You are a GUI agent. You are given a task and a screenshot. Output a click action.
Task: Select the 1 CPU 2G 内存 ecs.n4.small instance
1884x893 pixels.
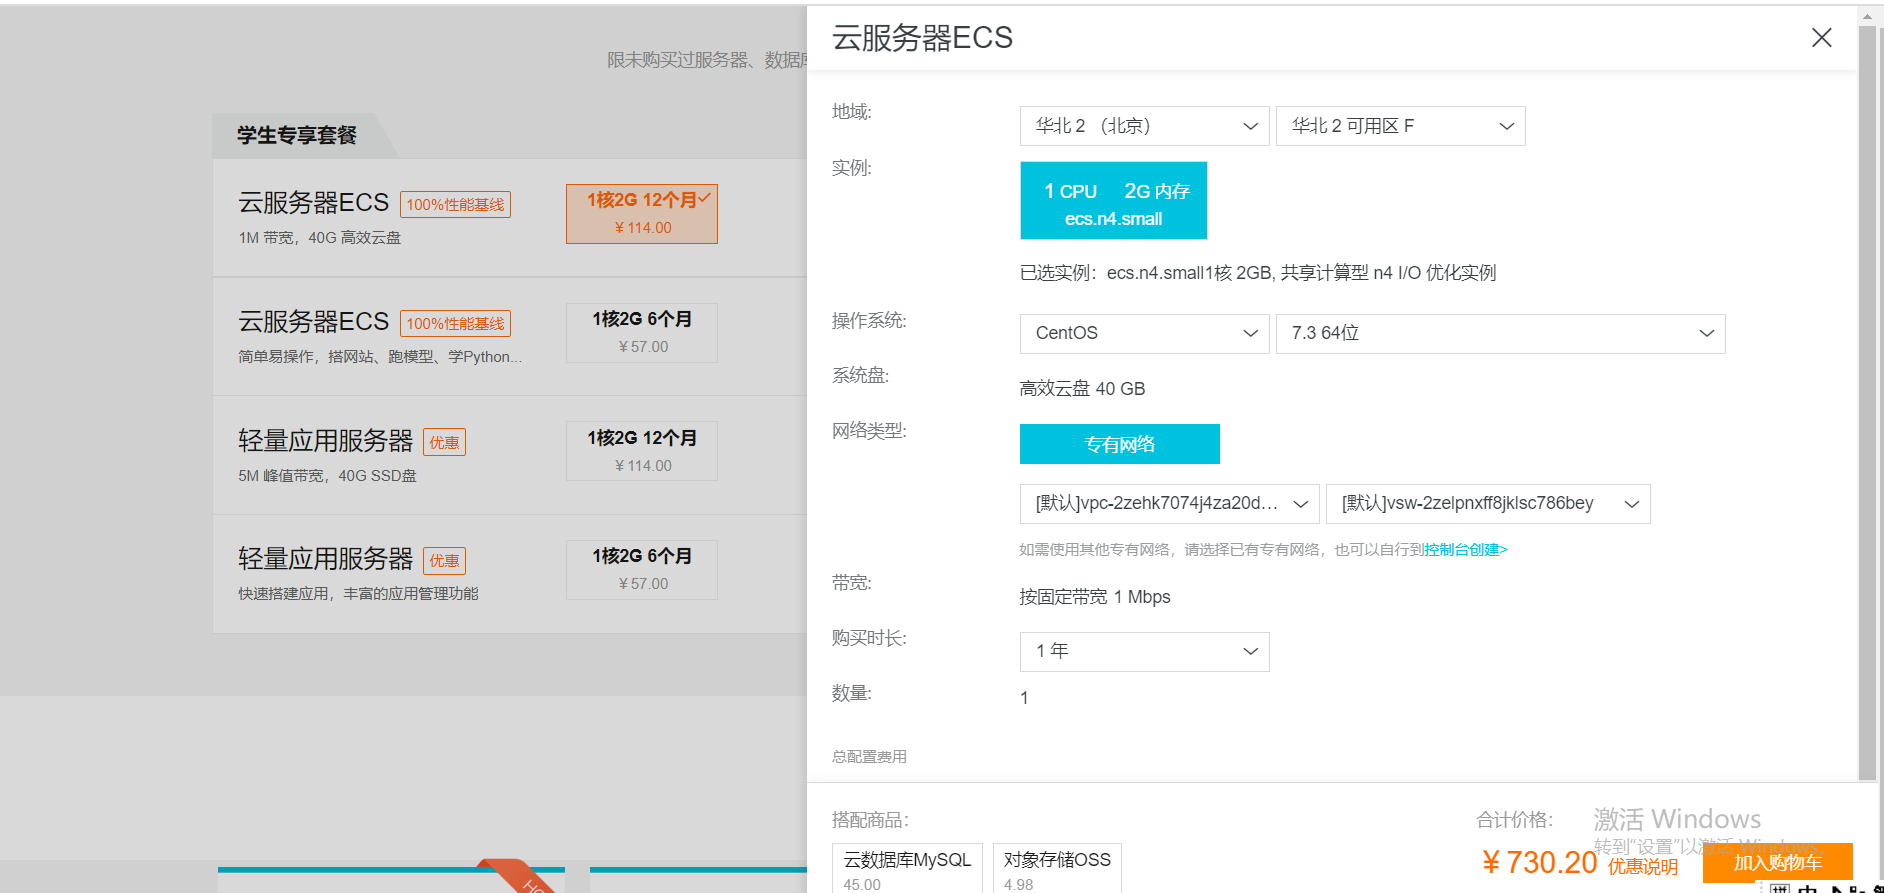coord(1113,201)
